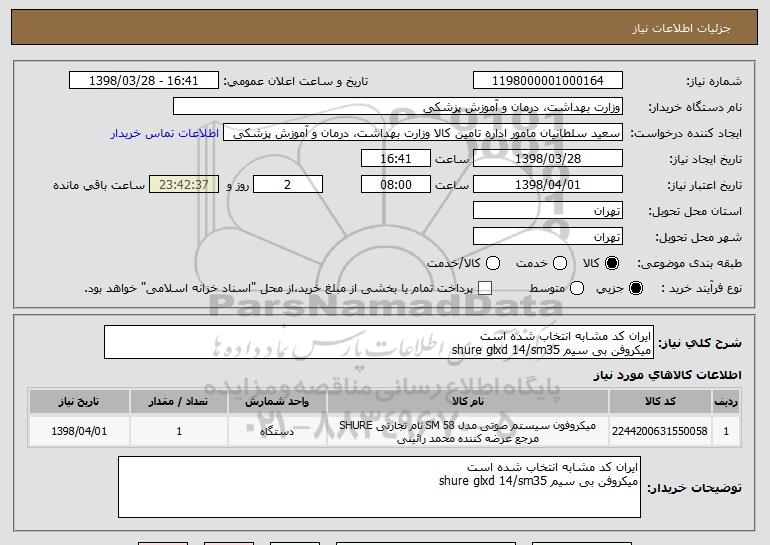Click the SHURE SM 58 product name cell

coord(468,431)
